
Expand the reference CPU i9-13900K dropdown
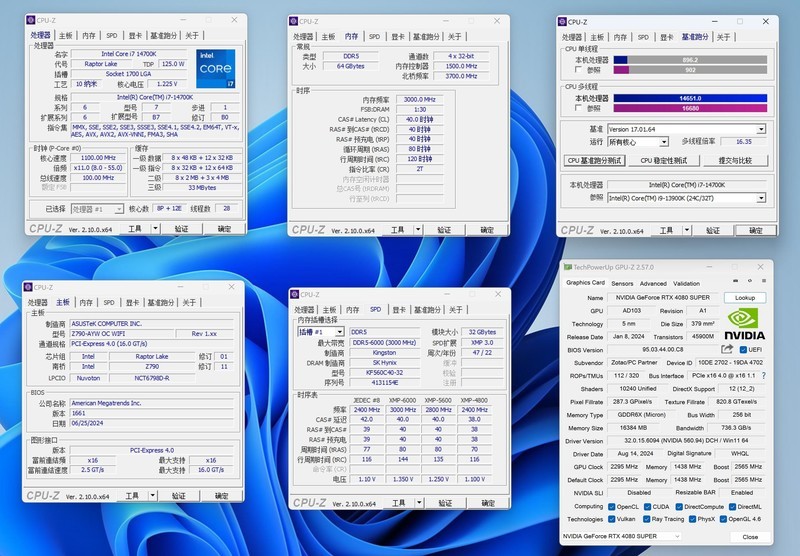pyautogui.click(x=686, y=198)
